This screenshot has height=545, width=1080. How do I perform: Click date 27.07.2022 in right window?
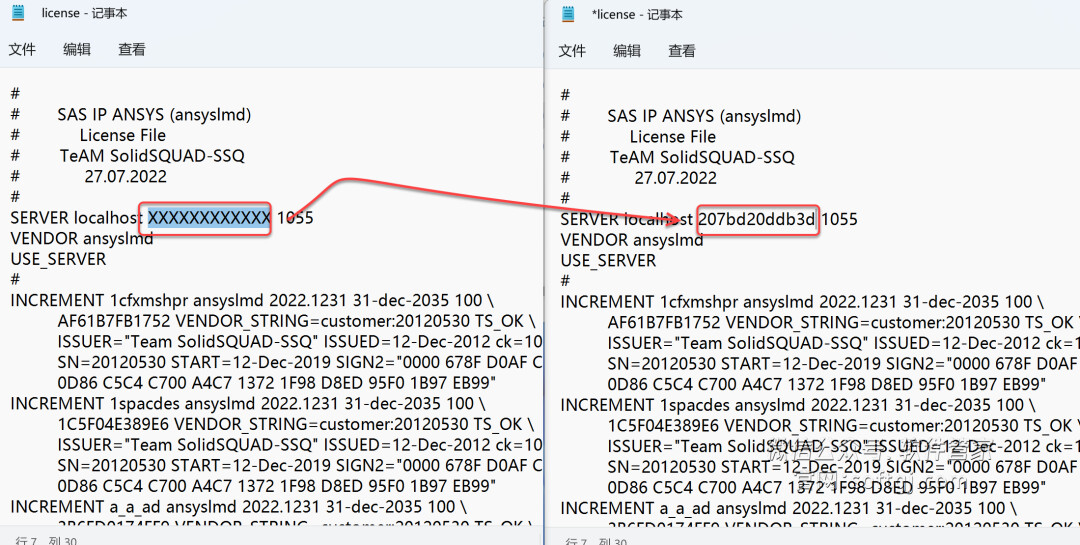676,178
